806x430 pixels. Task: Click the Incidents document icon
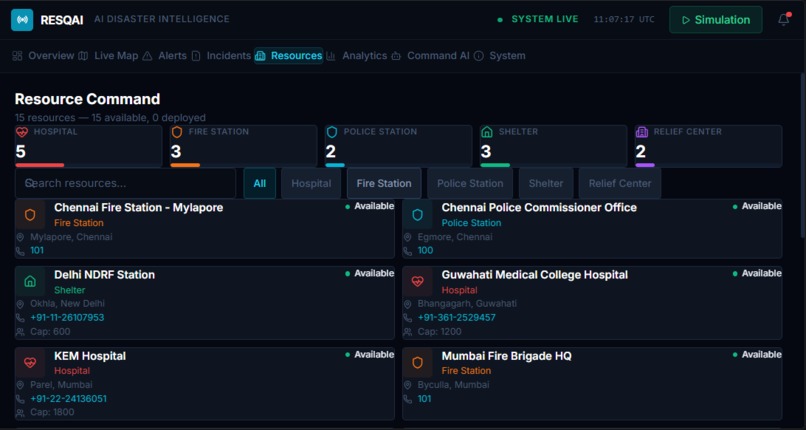pos(196,56)
